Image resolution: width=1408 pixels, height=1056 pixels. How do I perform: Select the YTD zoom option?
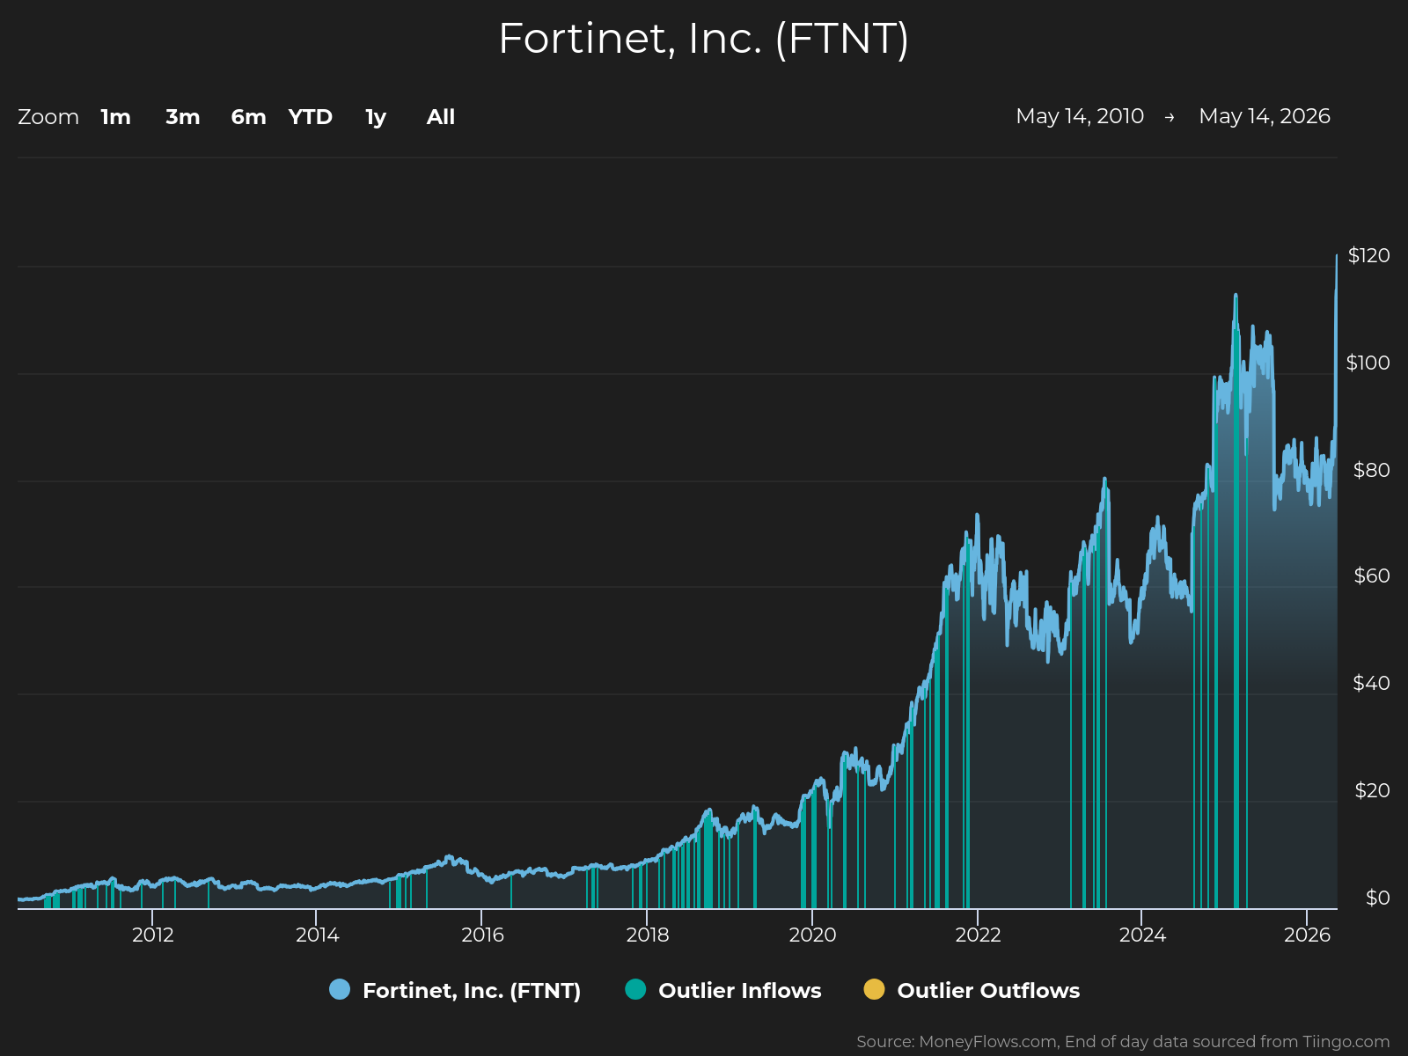point(310,117)
